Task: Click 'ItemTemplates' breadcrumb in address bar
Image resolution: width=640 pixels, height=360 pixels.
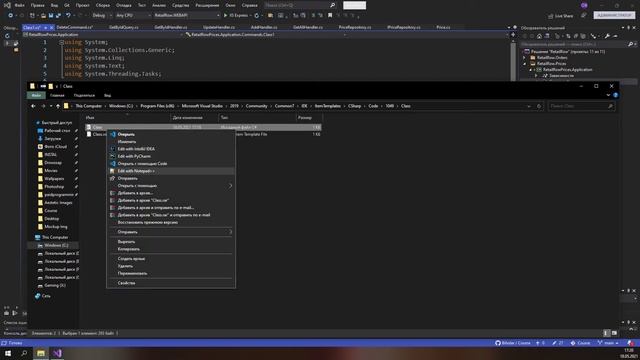Action: point(327,106)
